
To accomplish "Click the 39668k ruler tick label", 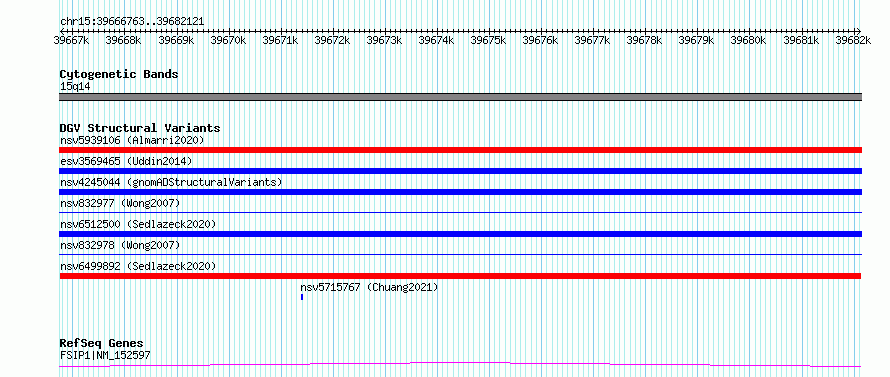I will point(123,40).
